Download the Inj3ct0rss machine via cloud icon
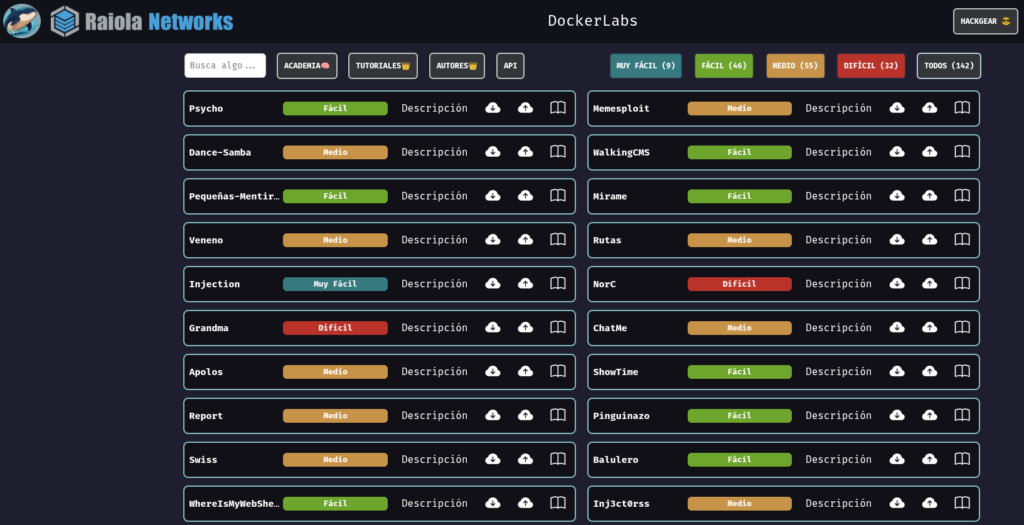 [897, 503]
